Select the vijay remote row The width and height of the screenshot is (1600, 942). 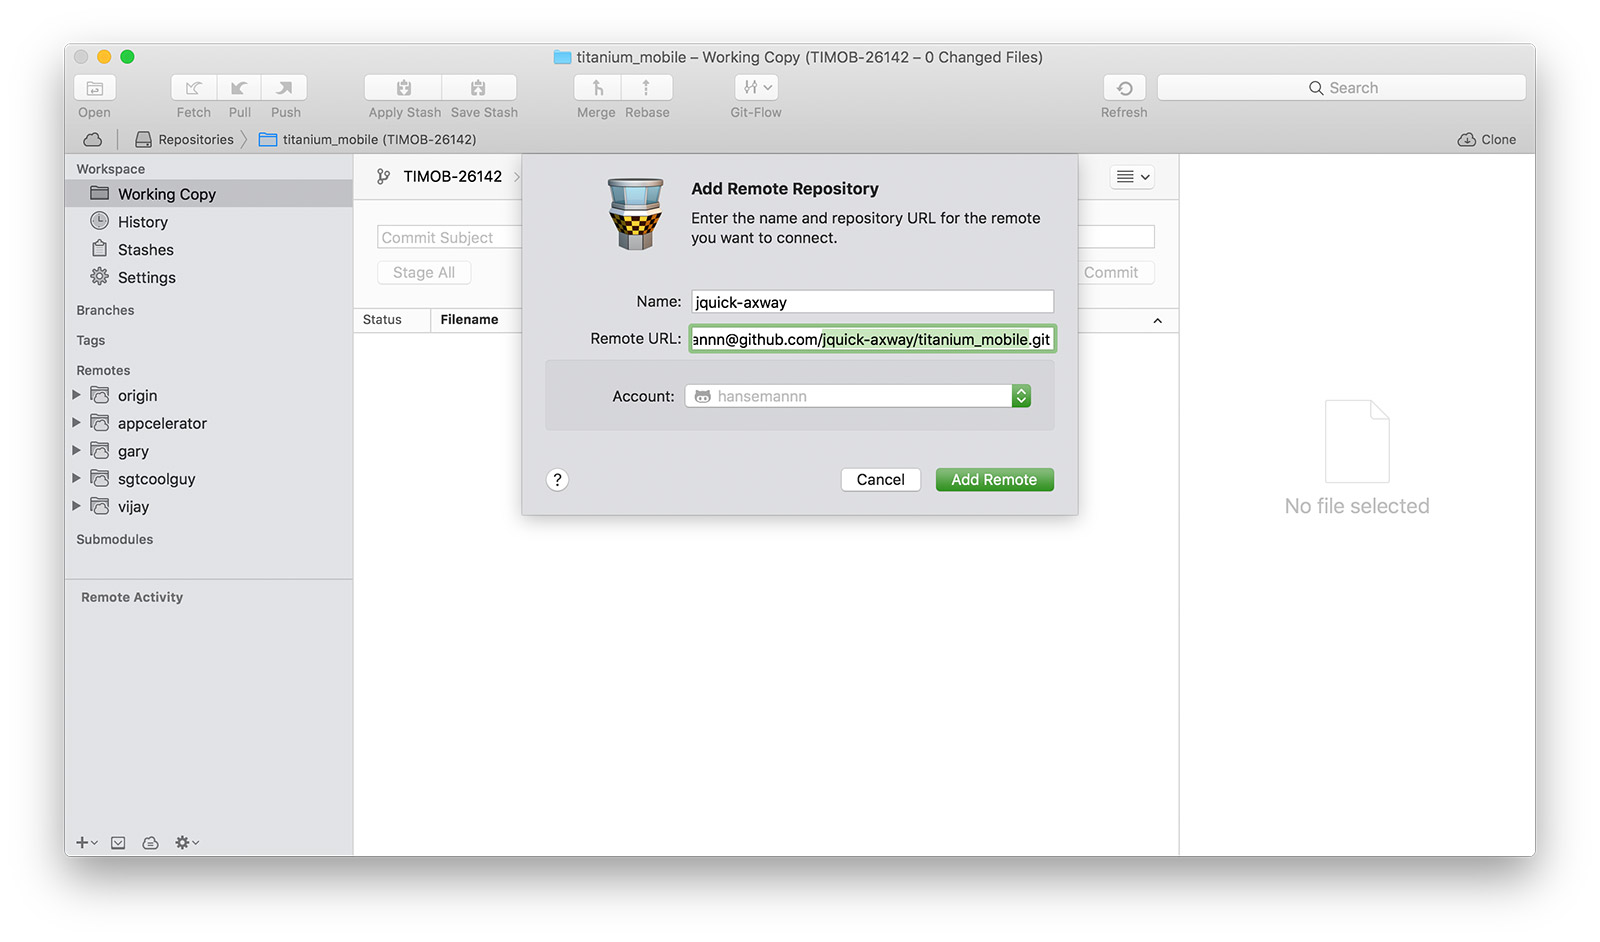point(209,507)
